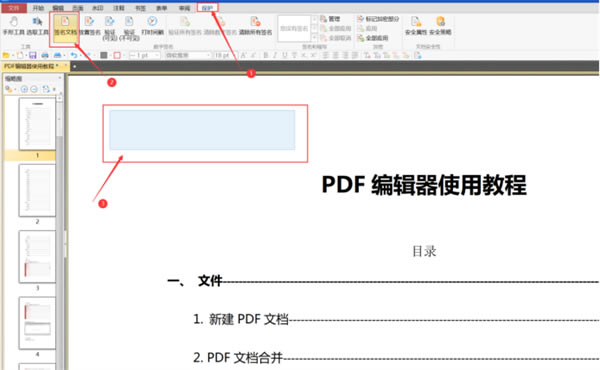Click the PDF 编辑器使用教程 title text
The image size is (600, 370).
(x=424, y=185)
